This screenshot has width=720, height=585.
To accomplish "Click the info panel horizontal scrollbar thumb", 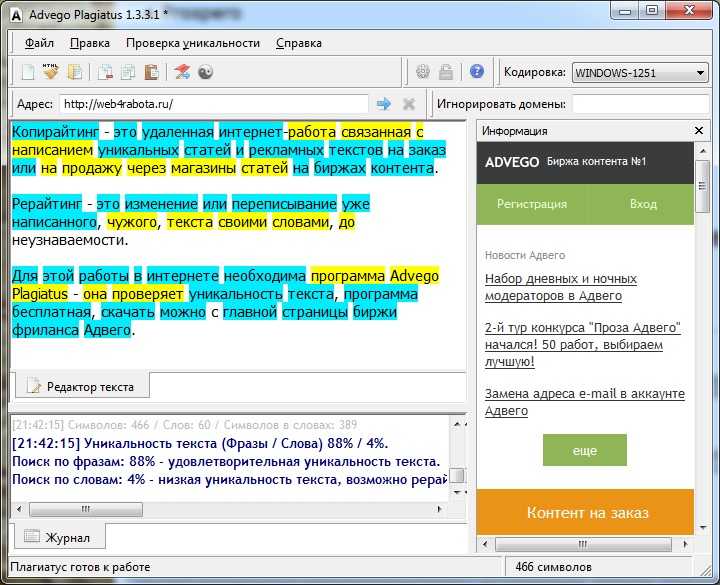I will pyautogui.click(x=583, y=545).
